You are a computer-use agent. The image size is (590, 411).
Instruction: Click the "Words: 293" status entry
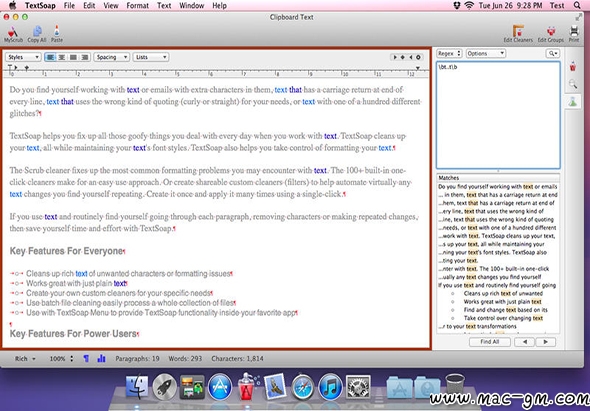(185, 359)
